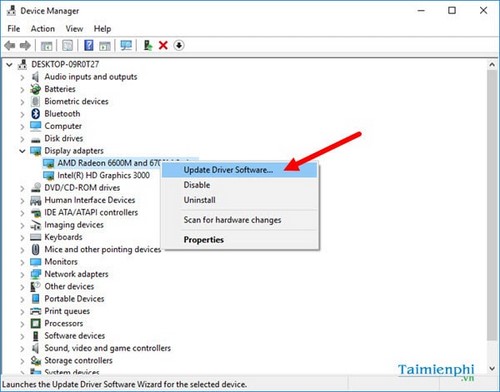This screenshot has width=500, height=392.
Task: Choose Disable in the context menu
Action: tap(239, 185)
